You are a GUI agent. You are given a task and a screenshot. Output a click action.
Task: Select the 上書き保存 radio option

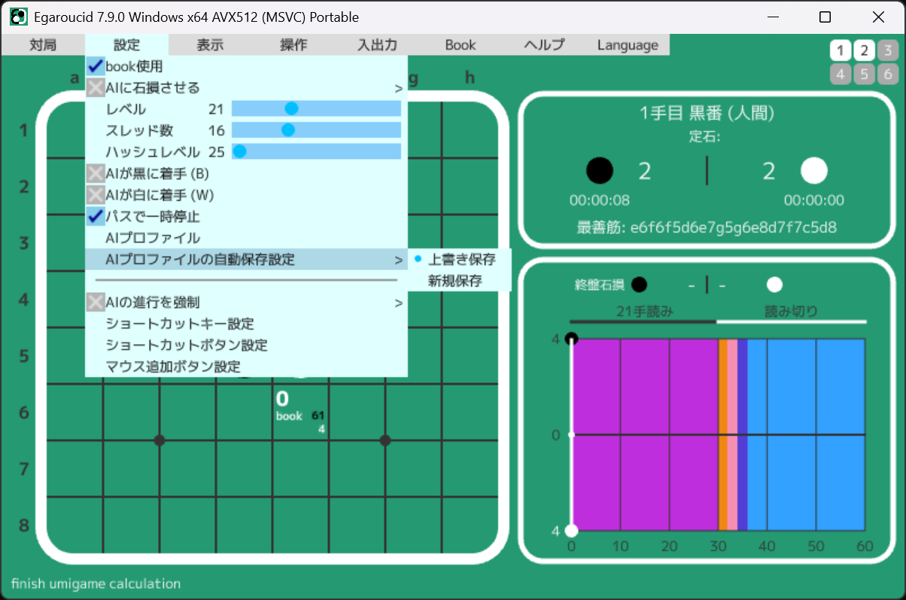(459, 259)
